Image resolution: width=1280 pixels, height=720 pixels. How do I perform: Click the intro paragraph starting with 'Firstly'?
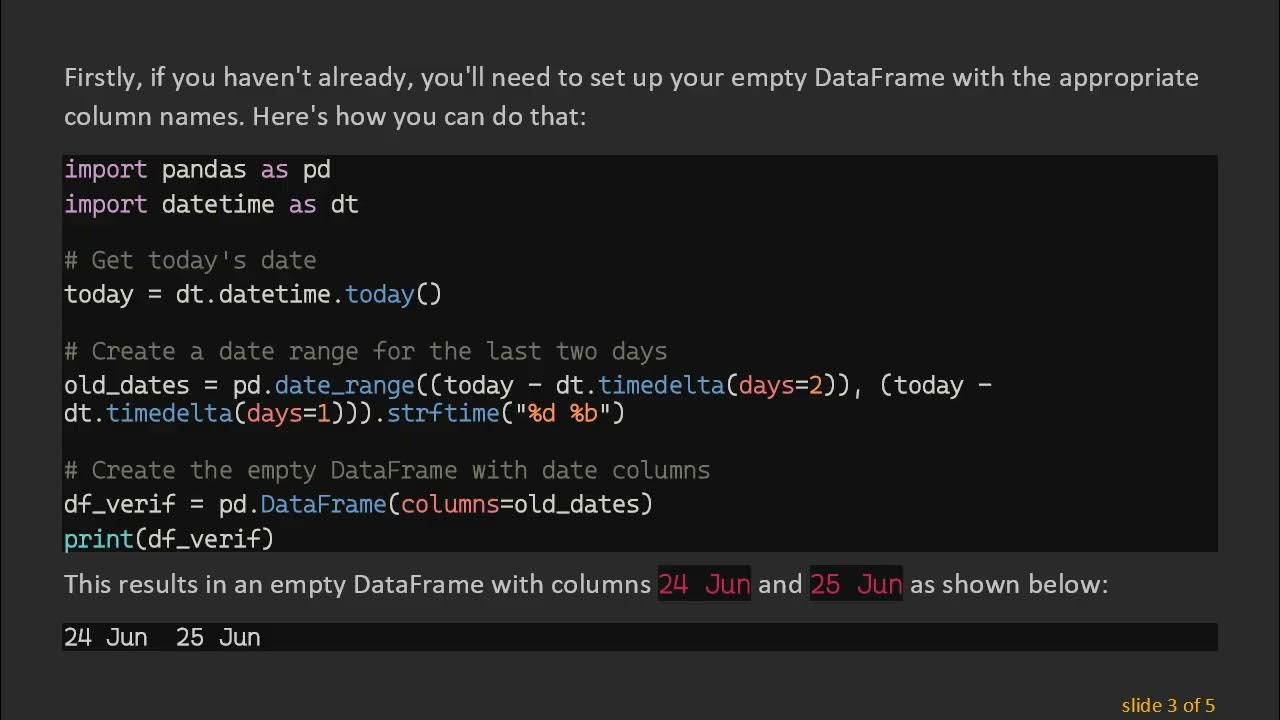coord(631,97)
